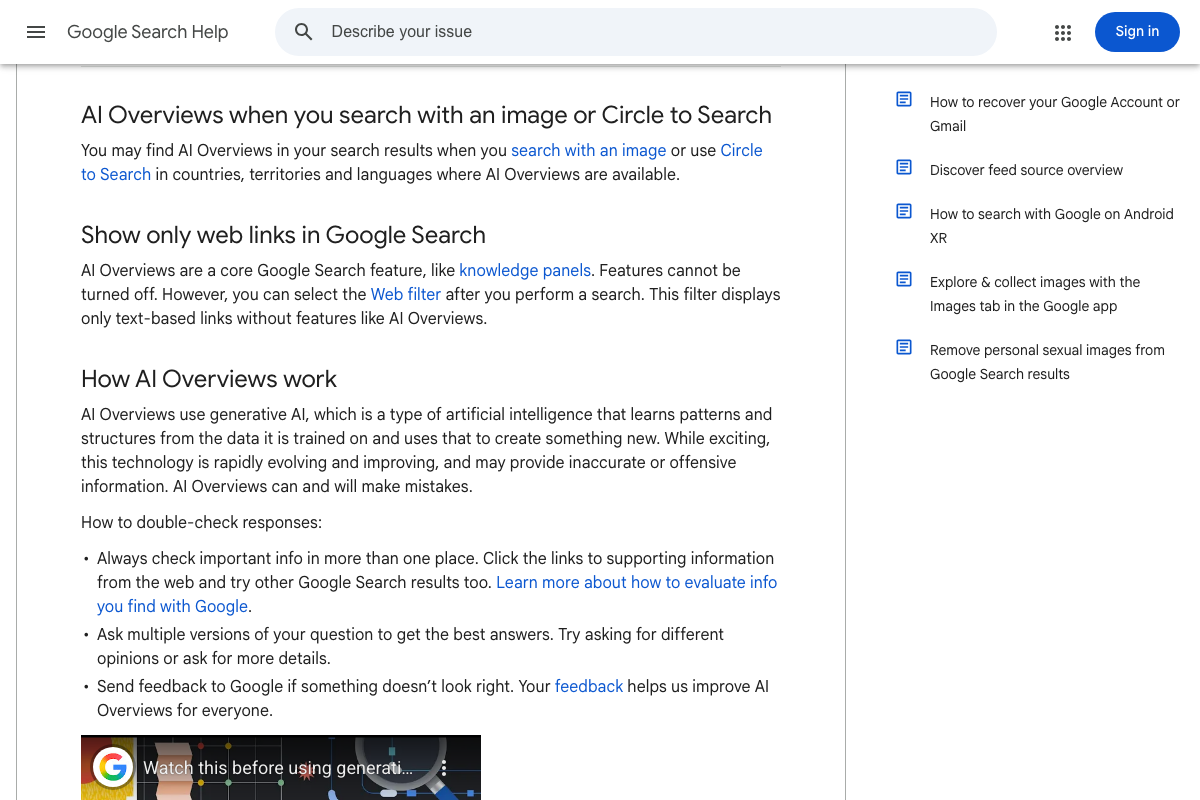Screen dimensions: 1200x800
Task: Open the Google apps grid
Action: [x=1063, y=33]
